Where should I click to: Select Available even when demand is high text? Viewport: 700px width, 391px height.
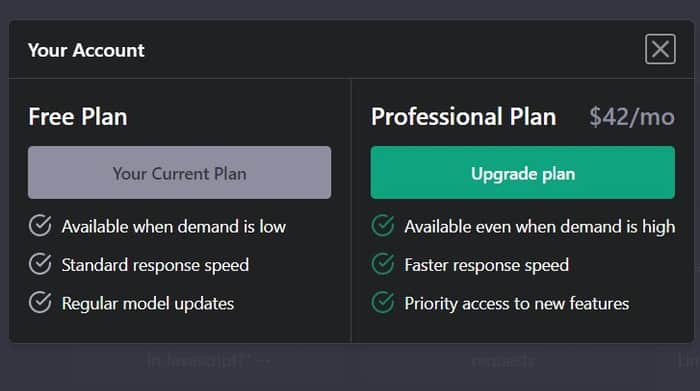tap(540, 227)
